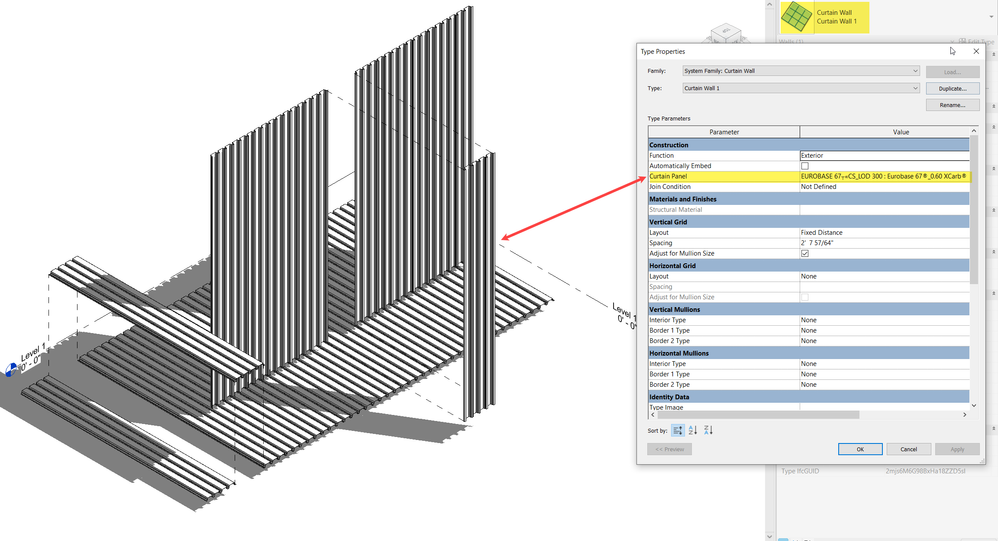Click the Type Image parameter row
Image resolution: width=998 pixels, height=541 pixels.
tap(808, 407)
